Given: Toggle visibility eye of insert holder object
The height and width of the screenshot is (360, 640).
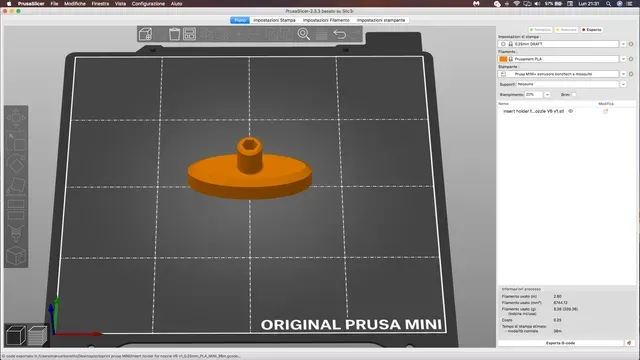Looking at the screenshot, I should tap(571, 111).
